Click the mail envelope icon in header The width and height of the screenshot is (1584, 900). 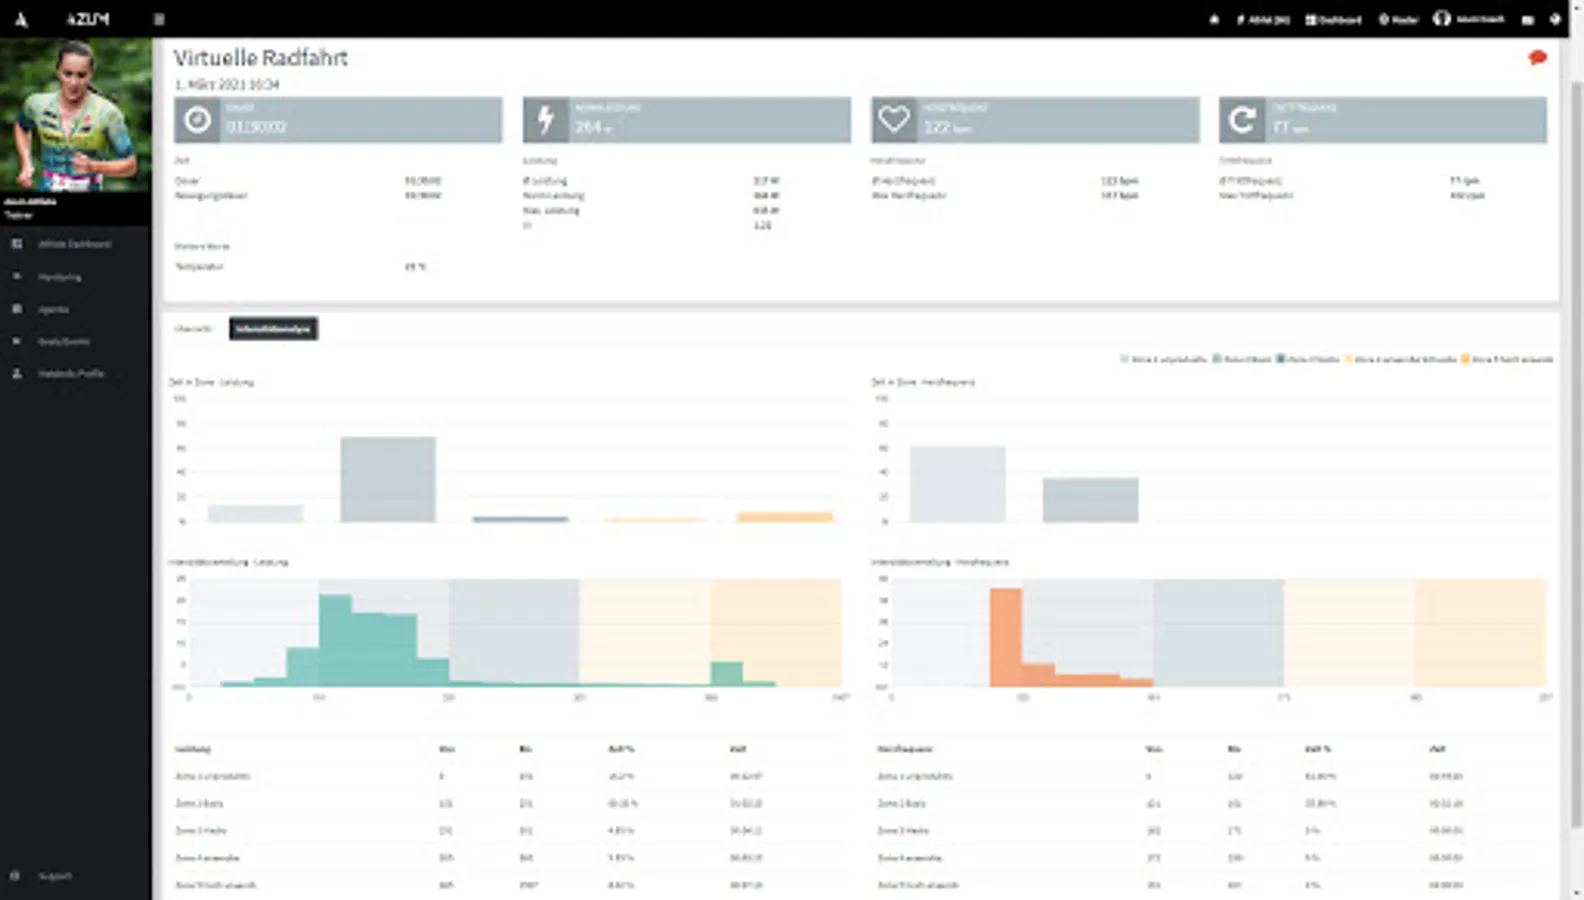1528,19
